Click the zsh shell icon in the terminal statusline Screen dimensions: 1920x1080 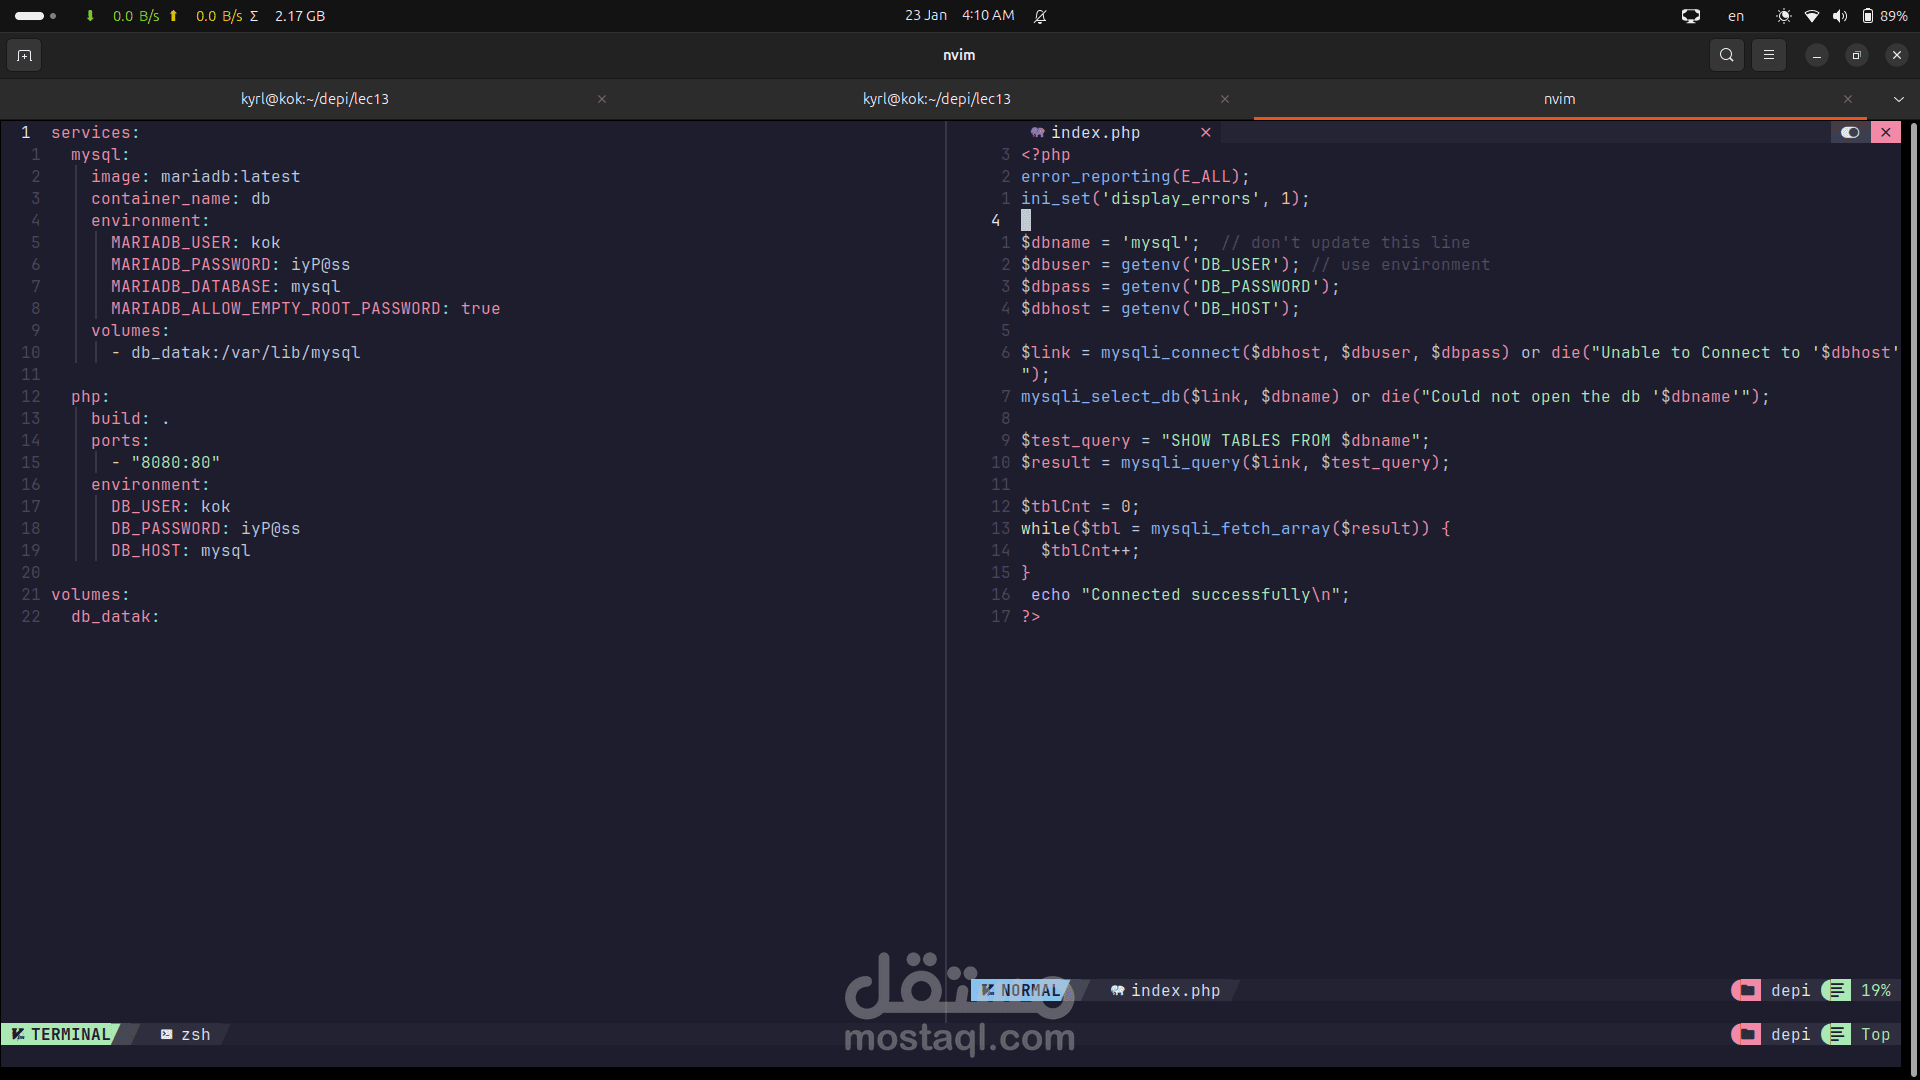coord(167,1034)
